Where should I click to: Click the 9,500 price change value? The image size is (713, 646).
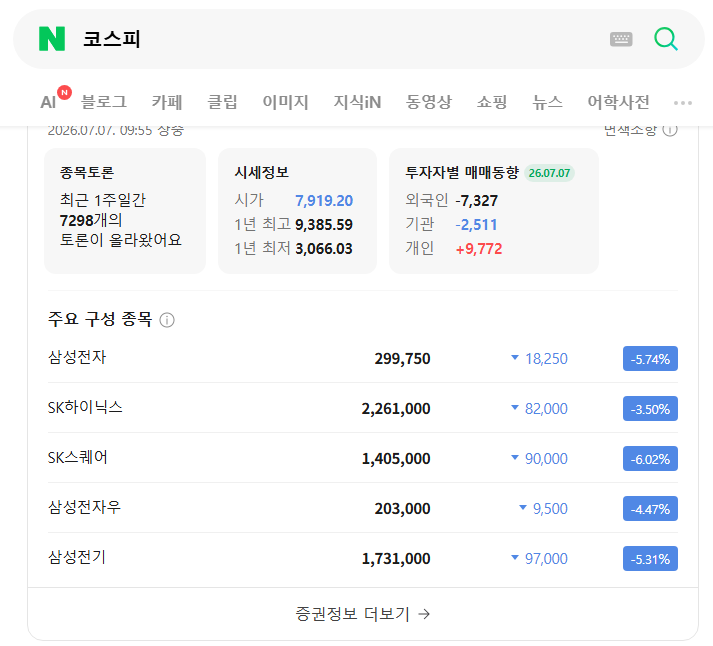point(550,509)
